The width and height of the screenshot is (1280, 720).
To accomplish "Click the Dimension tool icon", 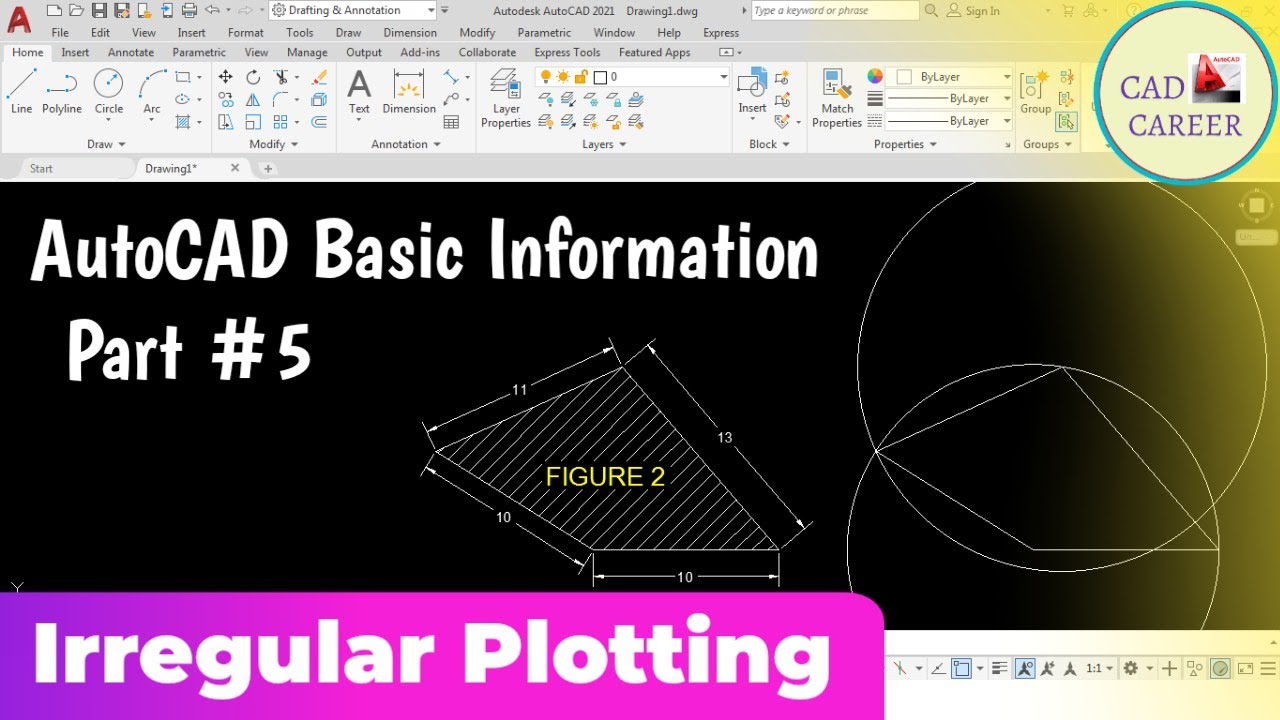I will [409, 92].
